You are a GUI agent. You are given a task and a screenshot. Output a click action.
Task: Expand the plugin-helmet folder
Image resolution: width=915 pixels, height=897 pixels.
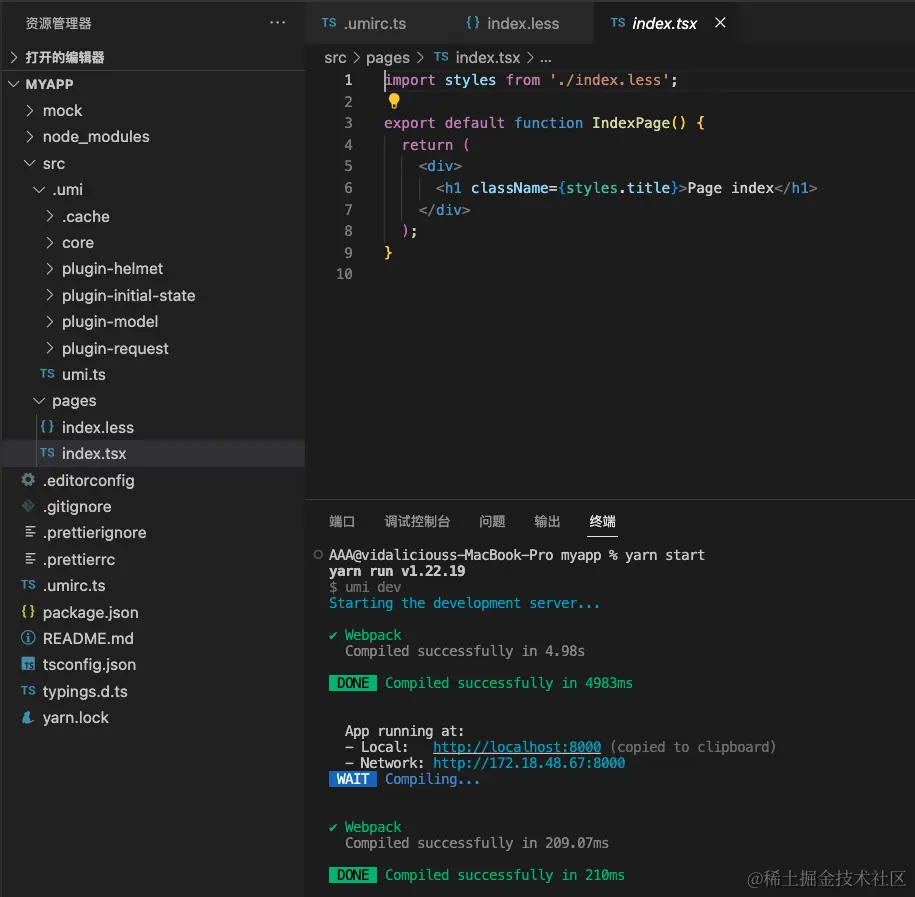point(50,268)
